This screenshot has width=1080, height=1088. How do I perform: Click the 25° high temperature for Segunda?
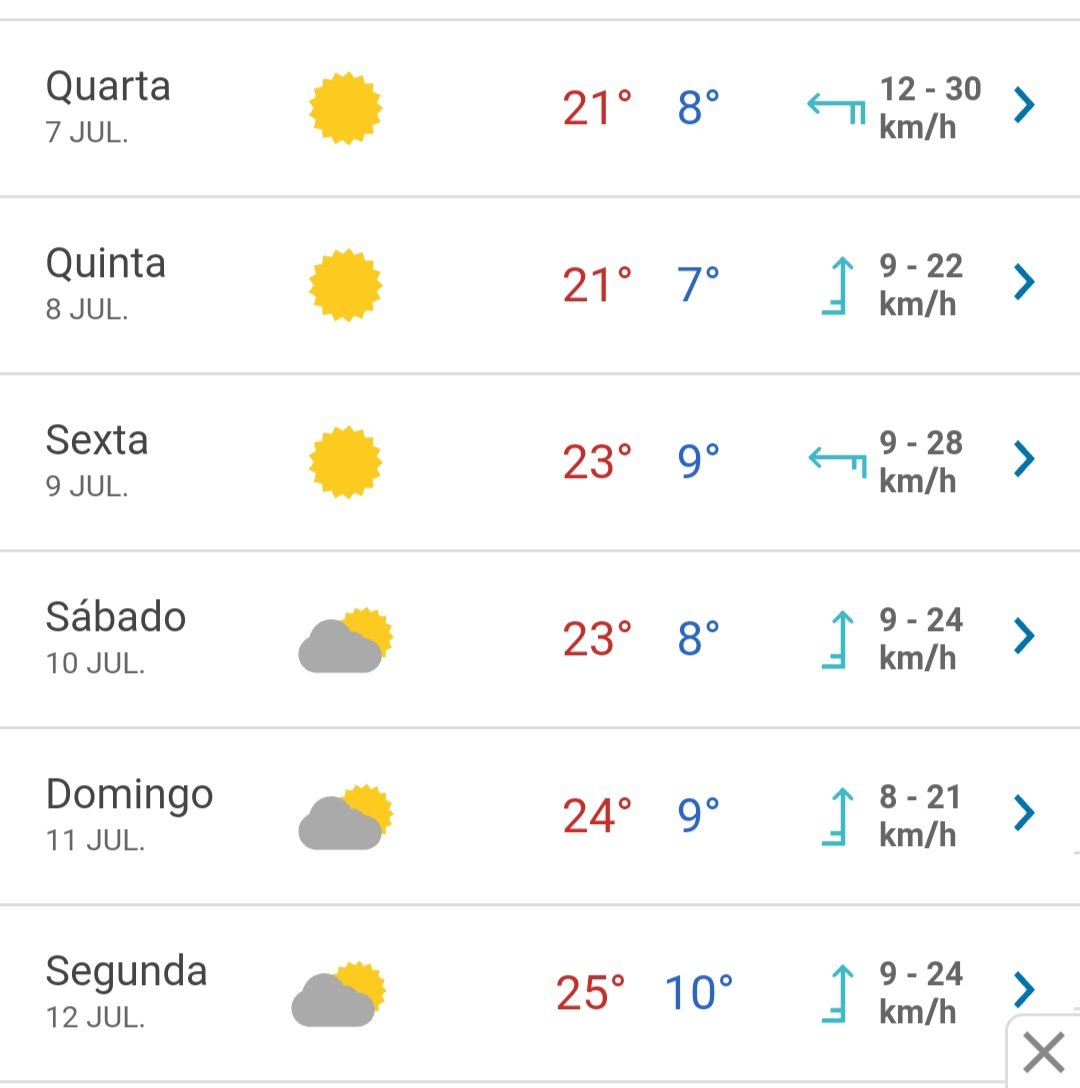[x=591, y=993]
